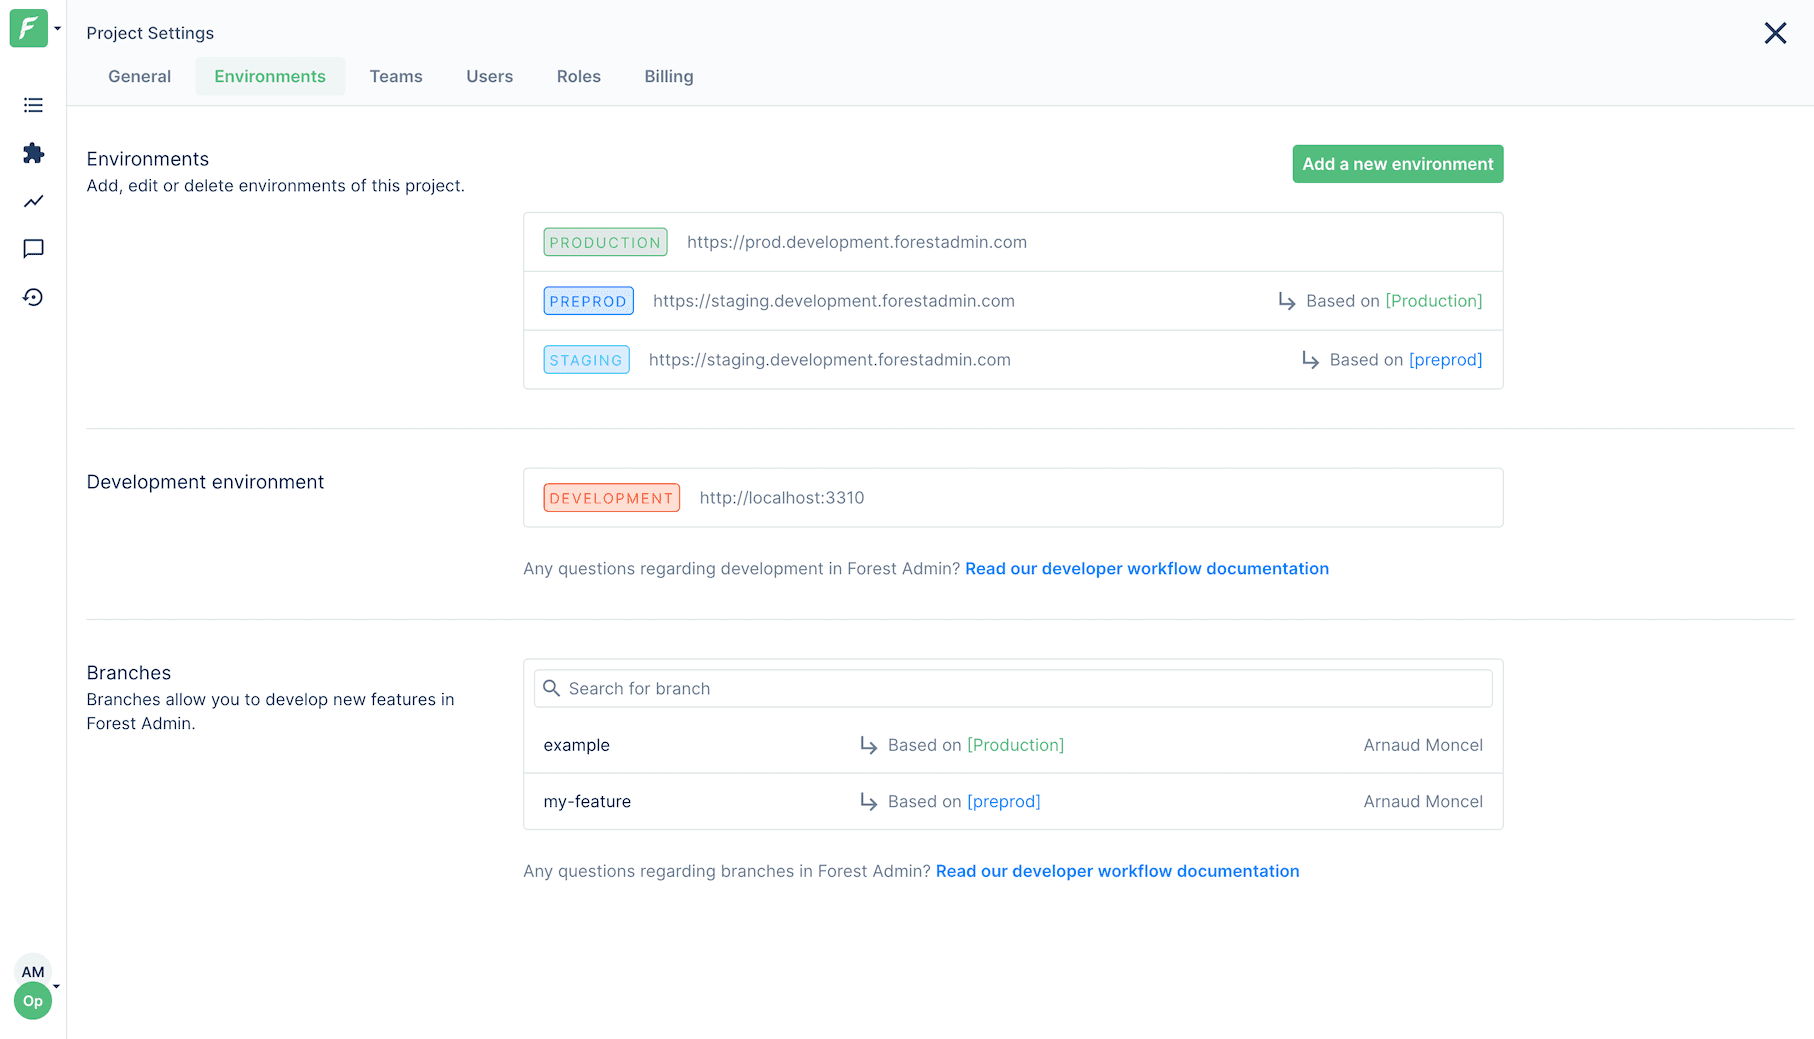Open the Roles tab
Viewport: 1814px width, 1039px height.
(x=579, y=76)
